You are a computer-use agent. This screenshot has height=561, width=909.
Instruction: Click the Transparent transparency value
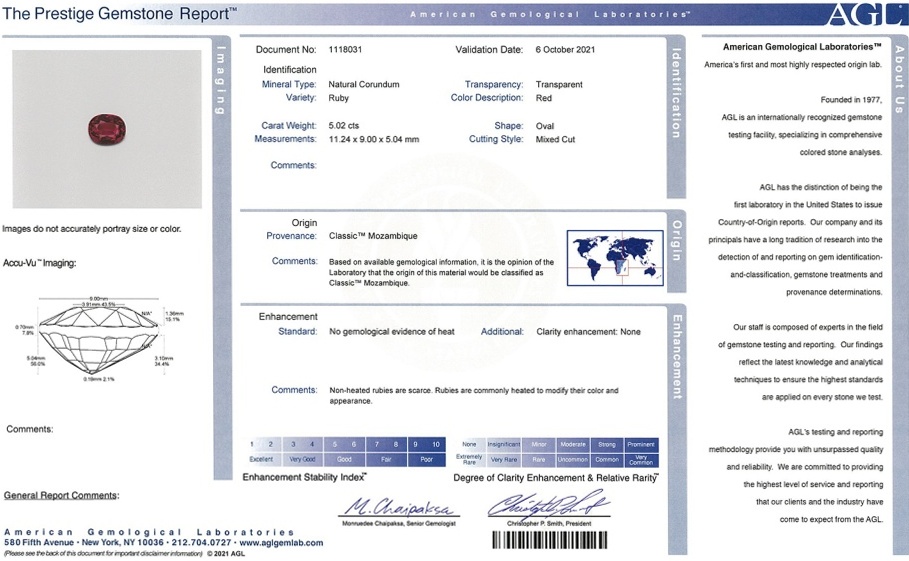[559, 85]
